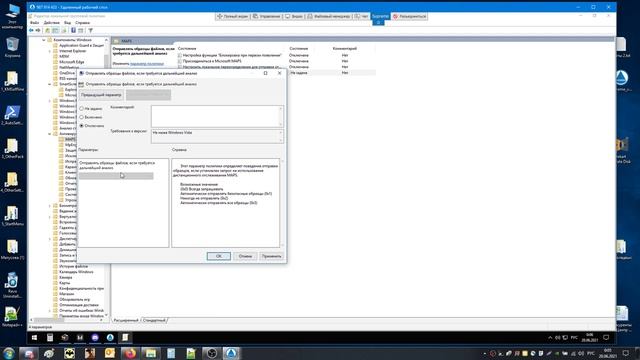Click the Filter funnel icon in the toolbar
Image resolution: width=640 pixels, height=360 pixels.
[90, 30]
